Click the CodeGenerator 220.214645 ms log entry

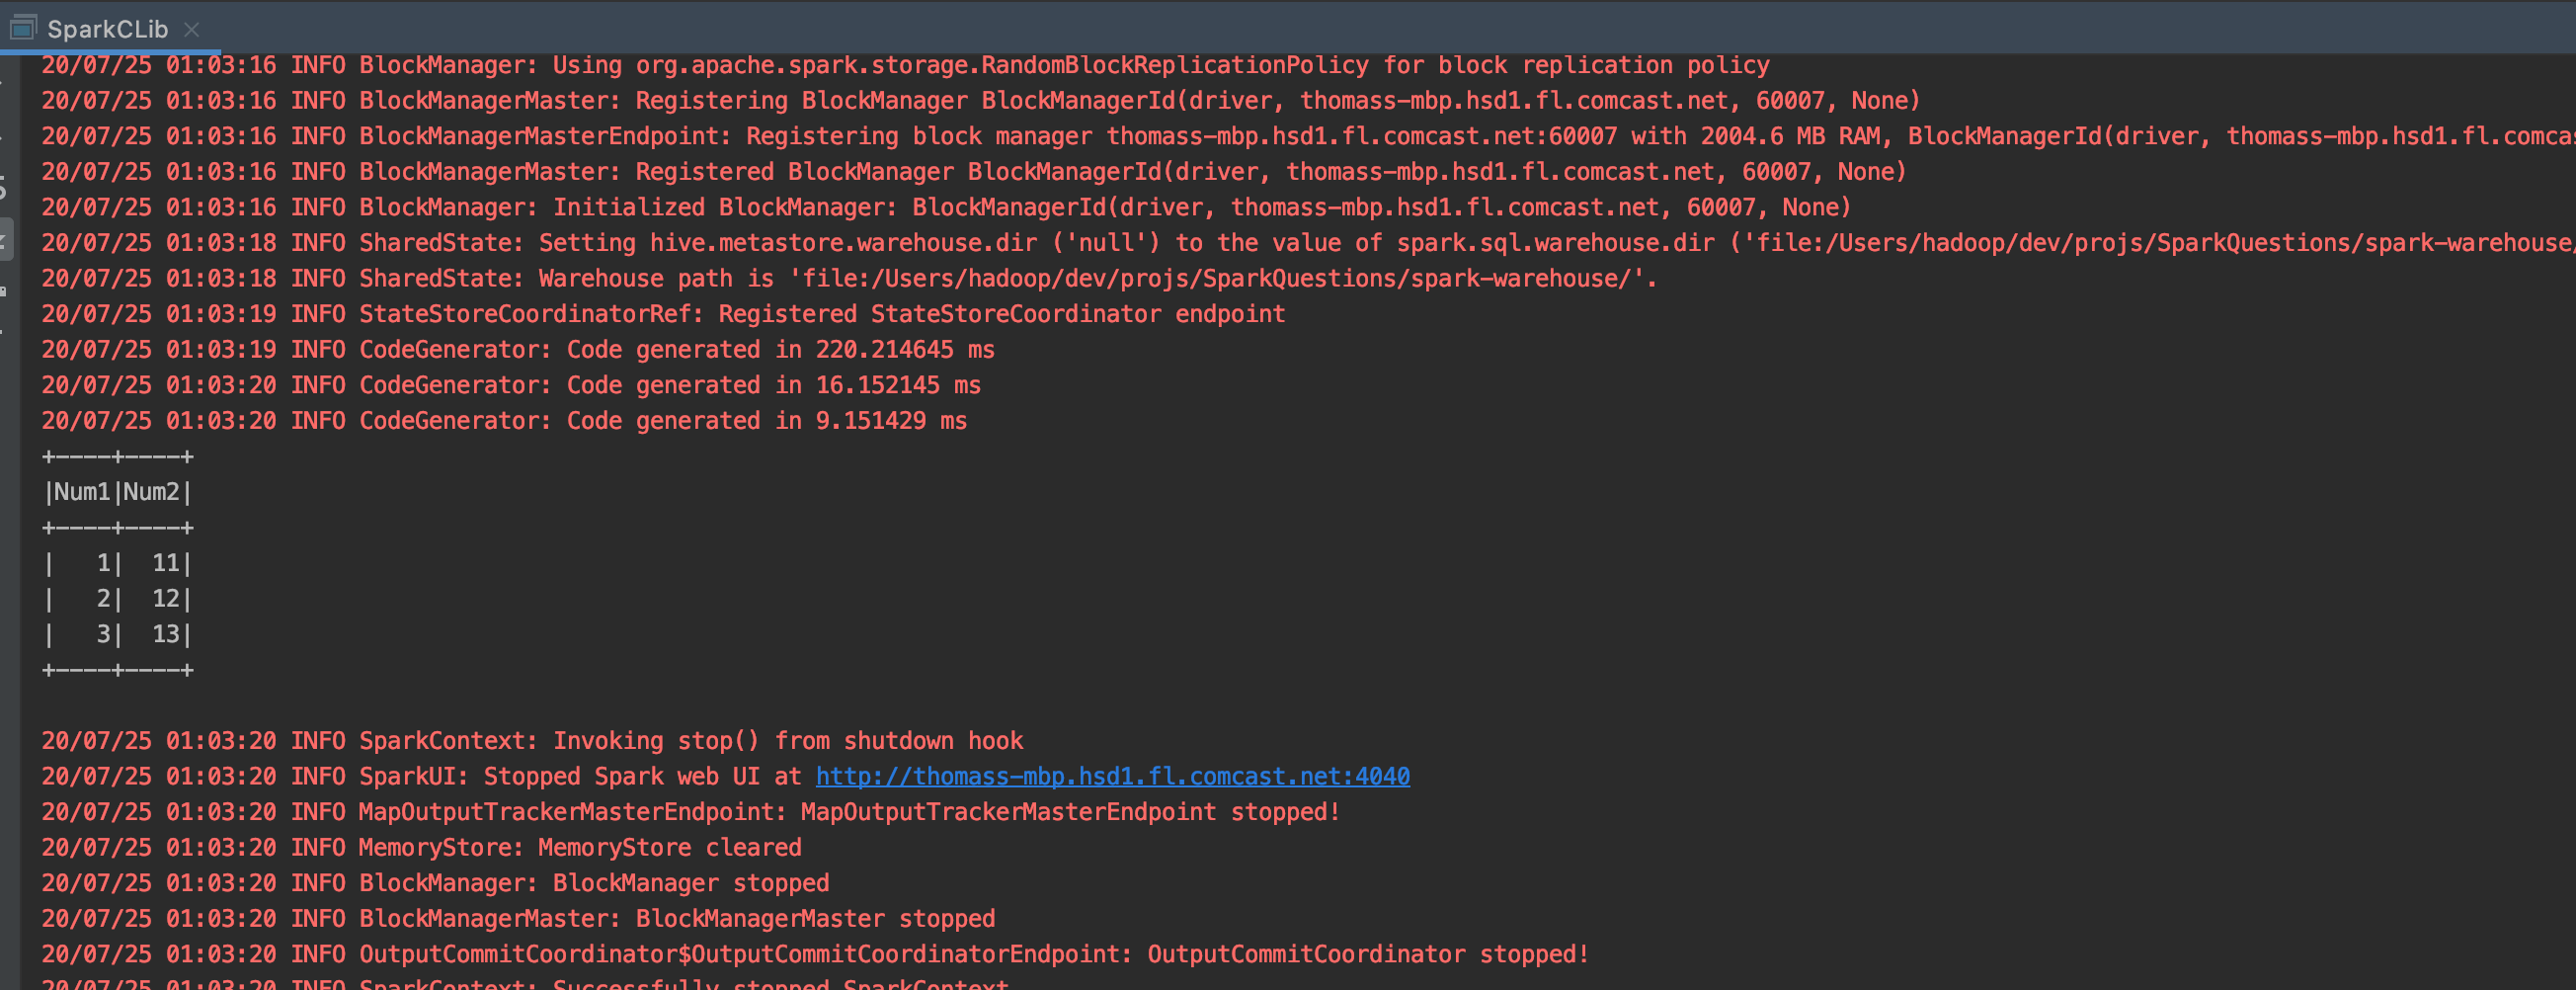click(518, 349)
